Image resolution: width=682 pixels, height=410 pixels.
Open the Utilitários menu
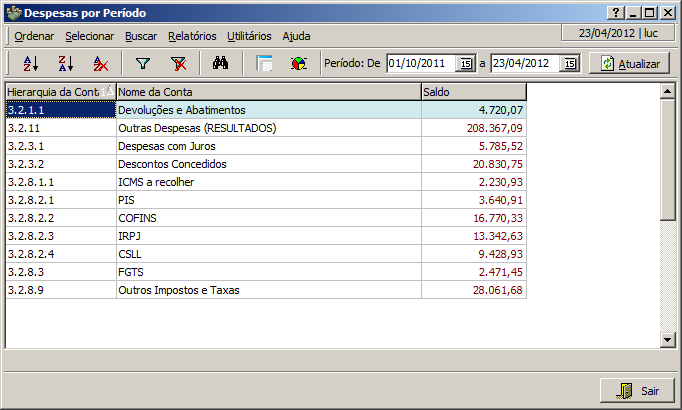click(x=249, y=35)
